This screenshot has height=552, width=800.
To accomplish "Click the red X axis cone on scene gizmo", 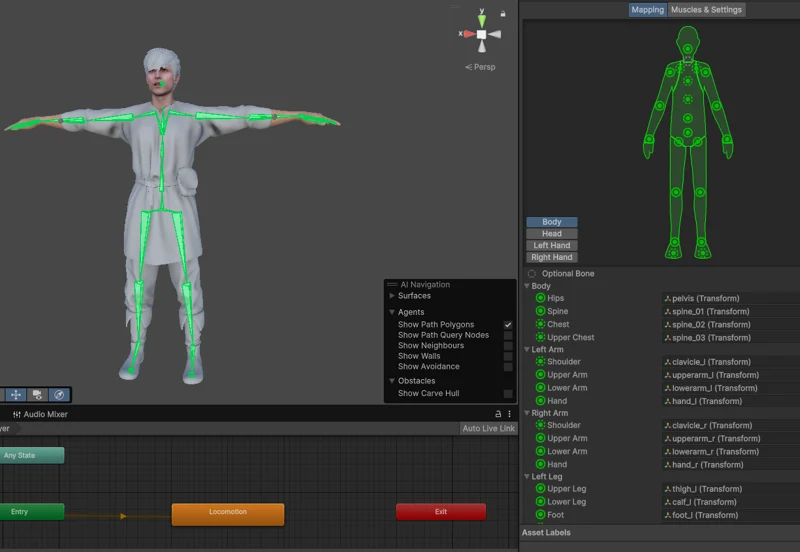I will tap(469, 34).
